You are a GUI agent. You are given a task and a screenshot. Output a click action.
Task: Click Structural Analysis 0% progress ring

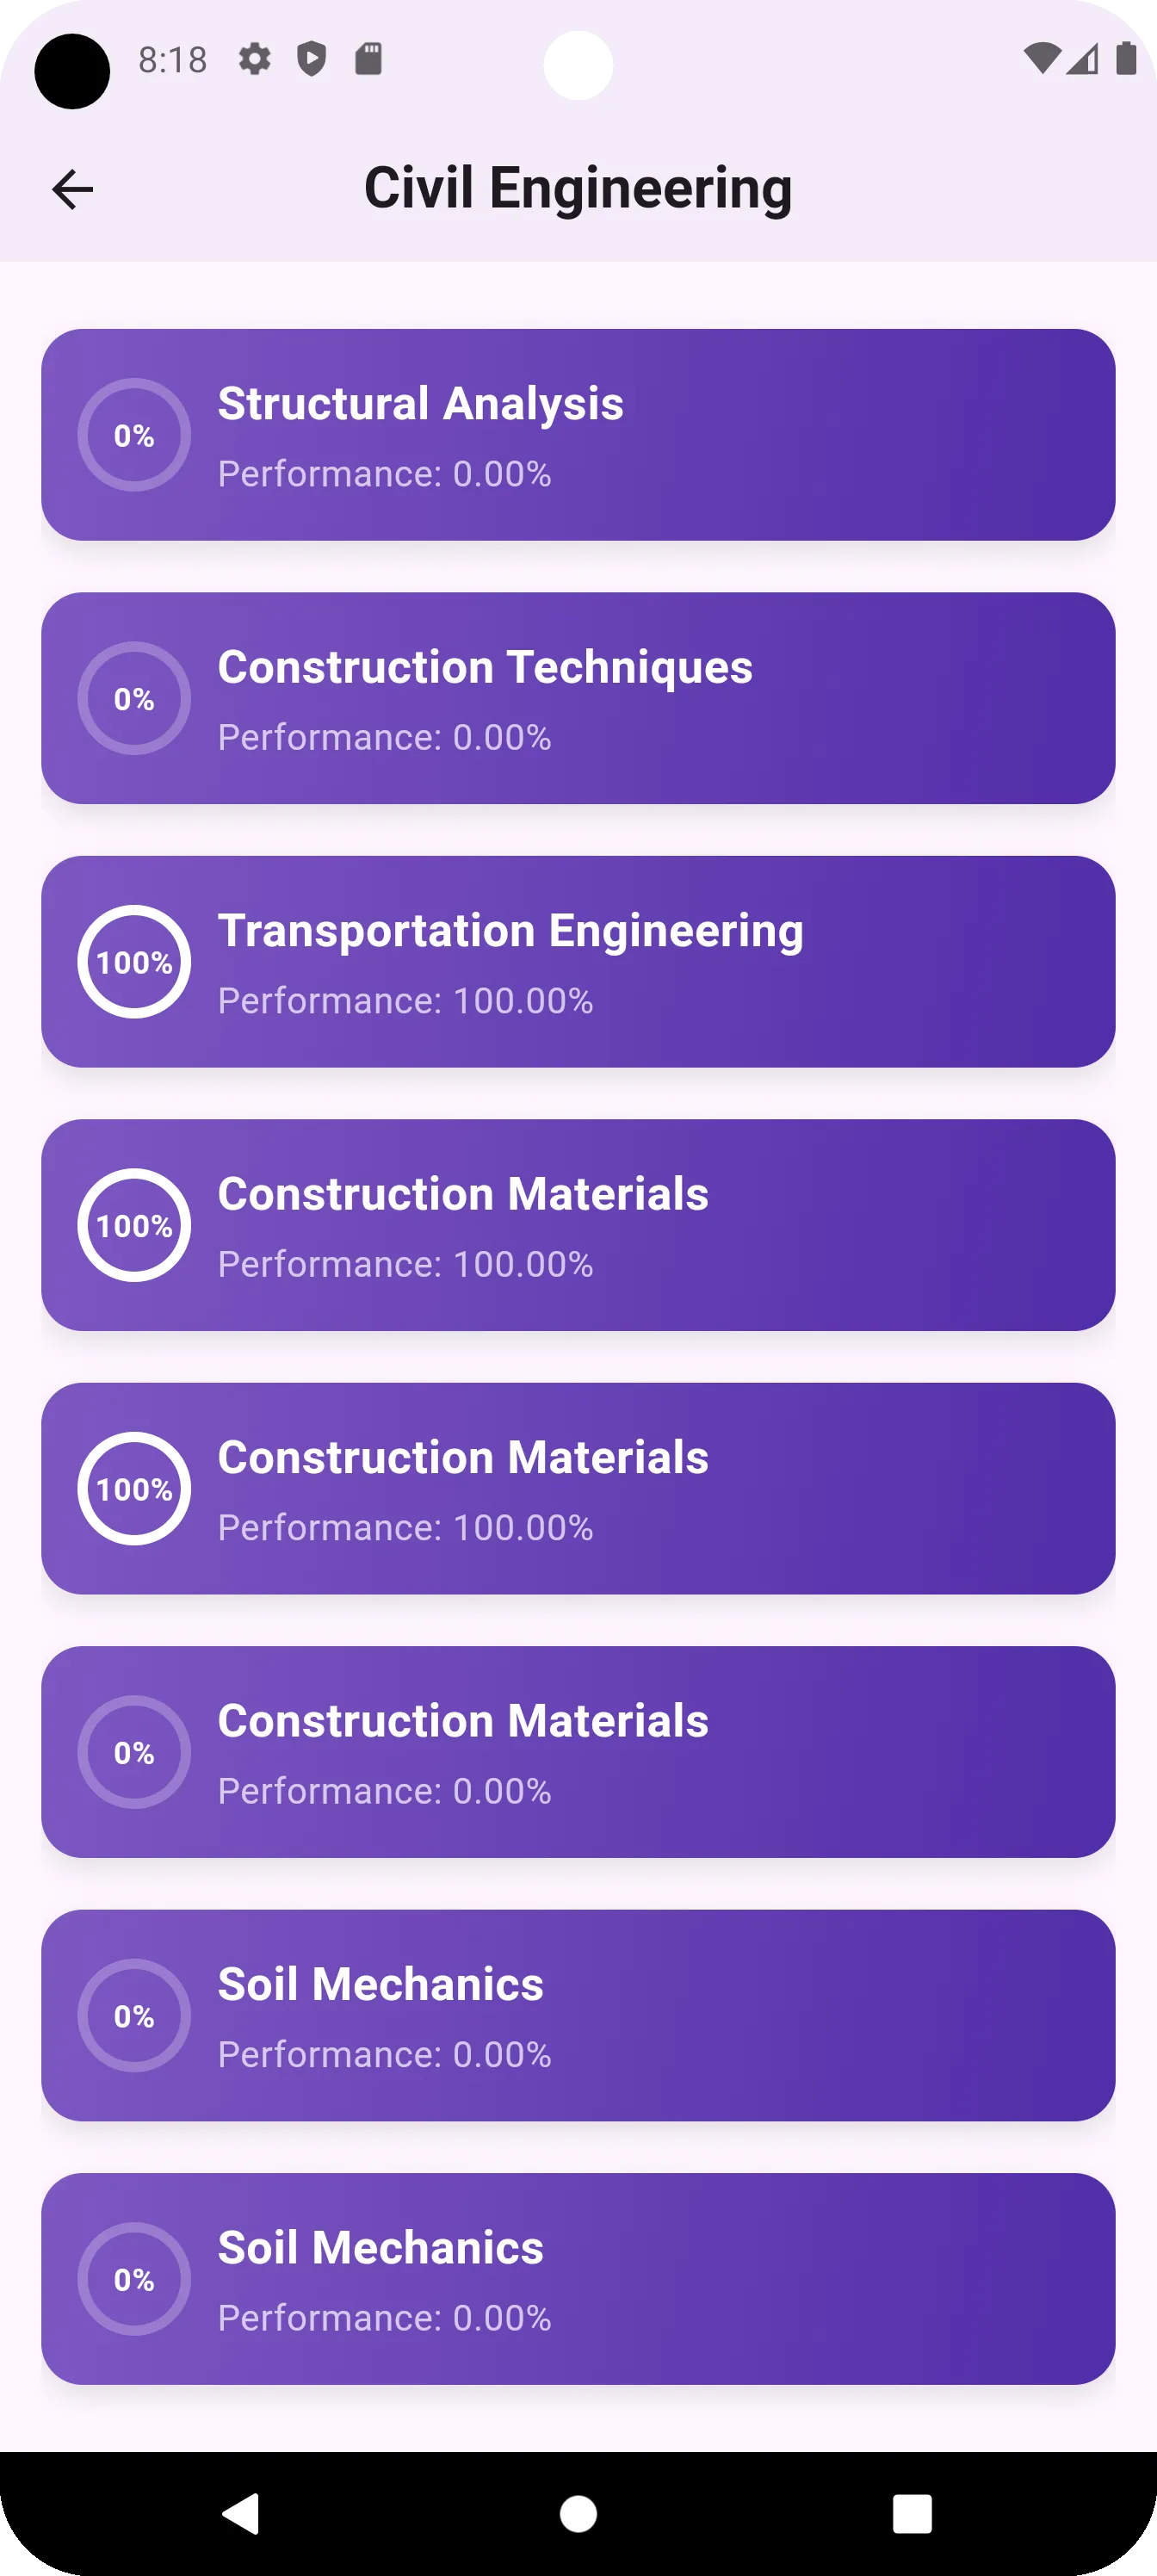[x=134, y=435]
